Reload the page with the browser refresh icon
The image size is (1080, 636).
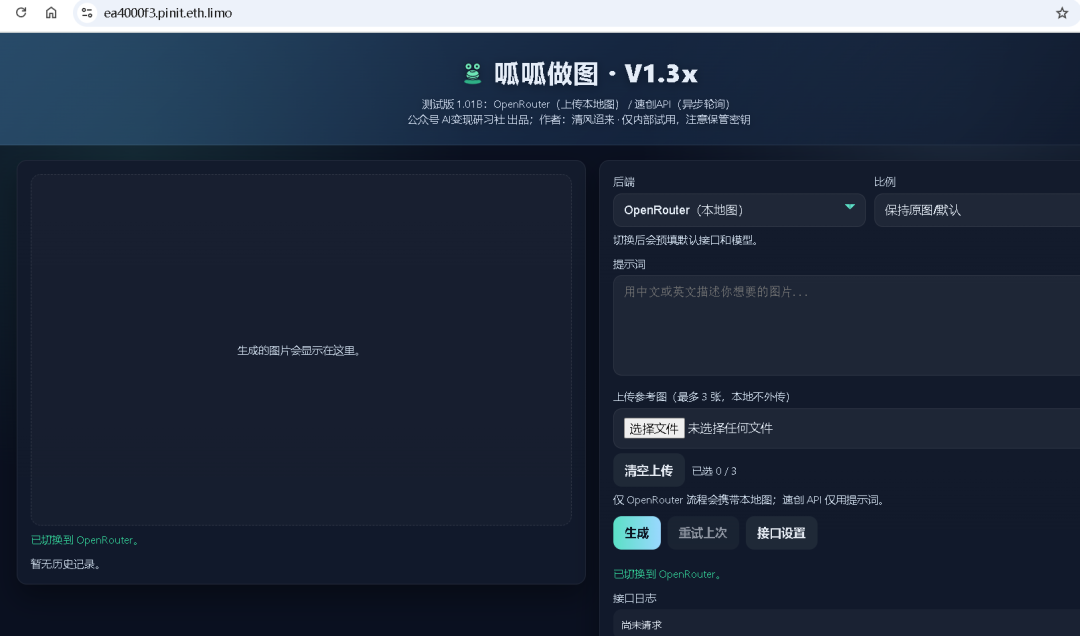[x=21, y=12]
